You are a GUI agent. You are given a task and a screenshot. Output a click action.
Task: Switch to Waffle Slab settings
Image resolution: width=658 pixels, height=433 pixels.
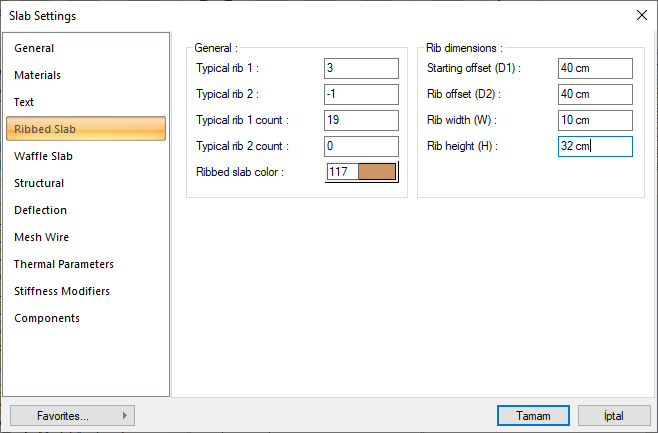point(43,156)
